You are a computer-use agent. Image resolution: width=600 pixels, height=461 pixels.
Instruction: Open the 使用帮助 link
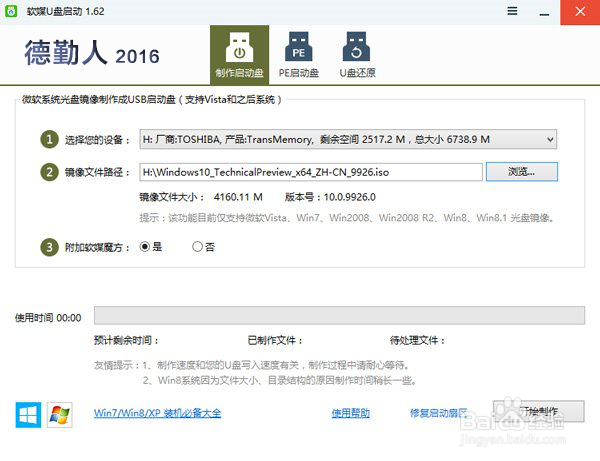click(x=351, y=413)
